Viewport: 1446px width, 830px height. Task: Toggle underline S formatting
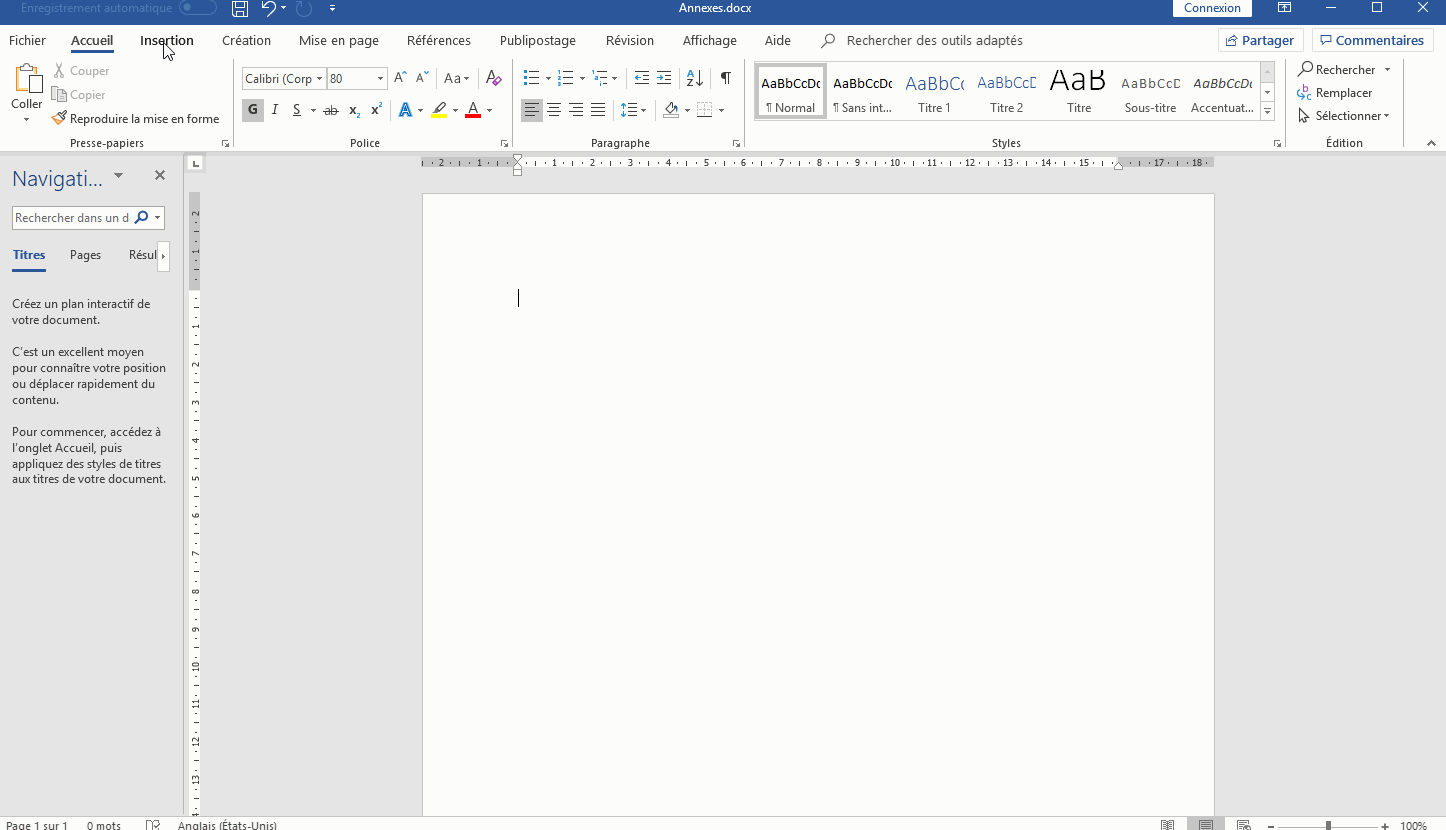coord(297,110)
